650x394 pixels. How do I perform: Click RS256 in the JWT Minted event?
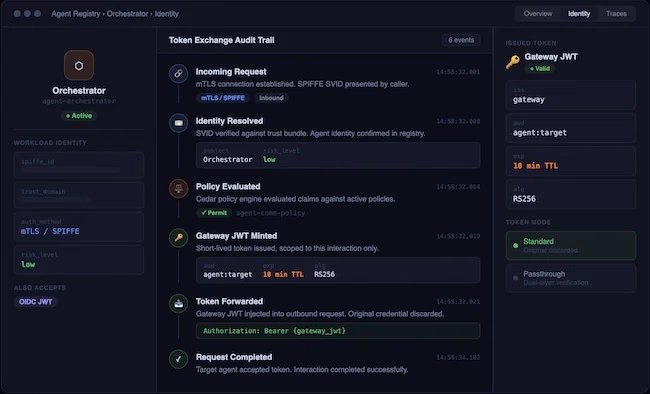(x=324, y=275)
